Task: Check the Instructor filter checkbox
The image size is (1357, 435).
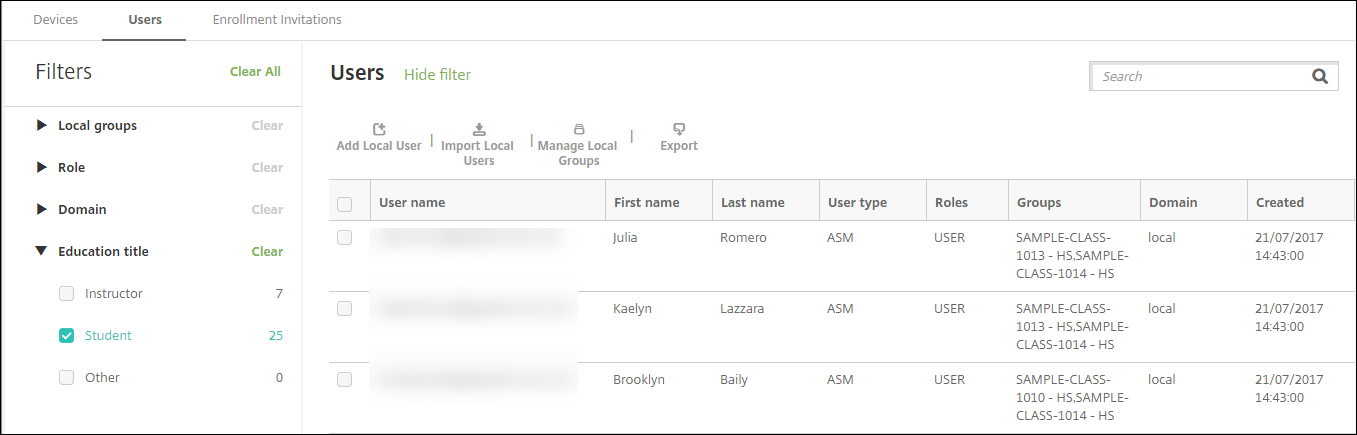Action: point(67,294)
